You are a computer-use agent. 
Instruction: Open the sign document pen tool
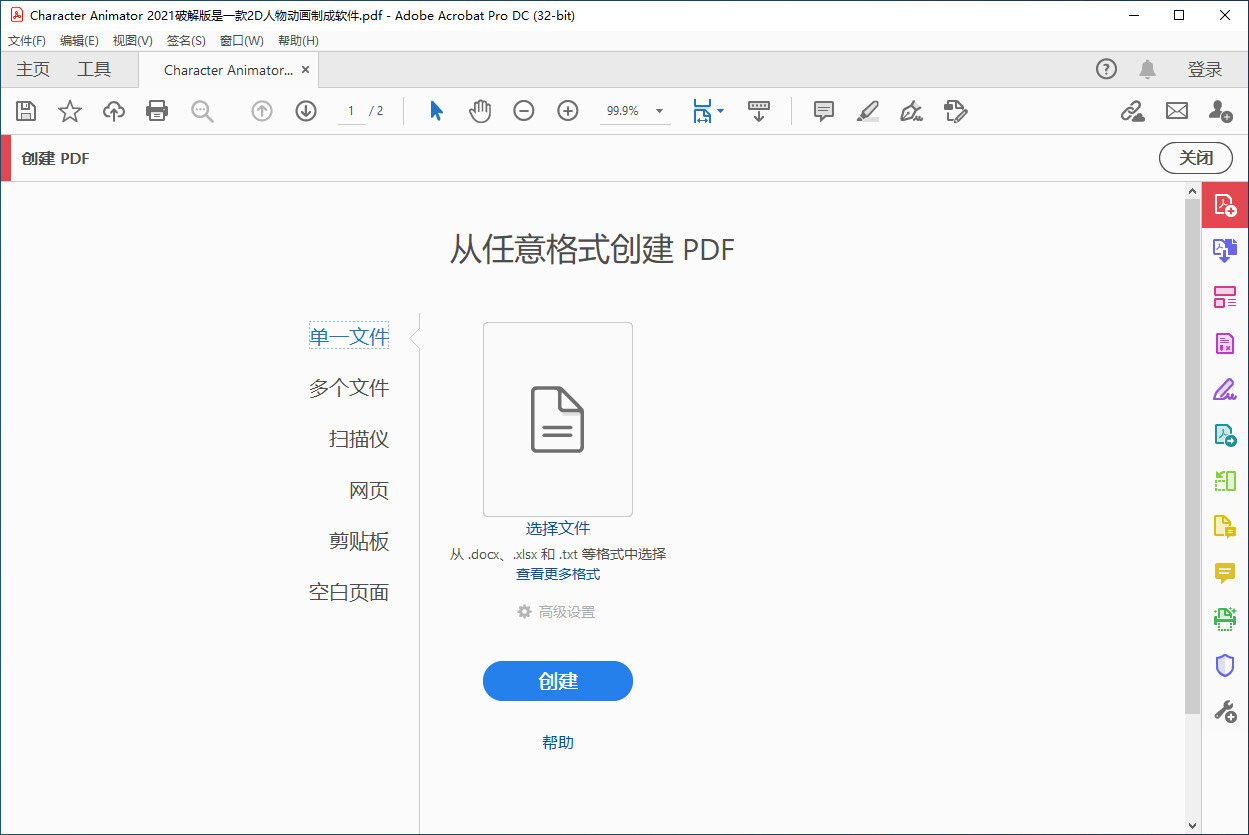tap(911, 111)
